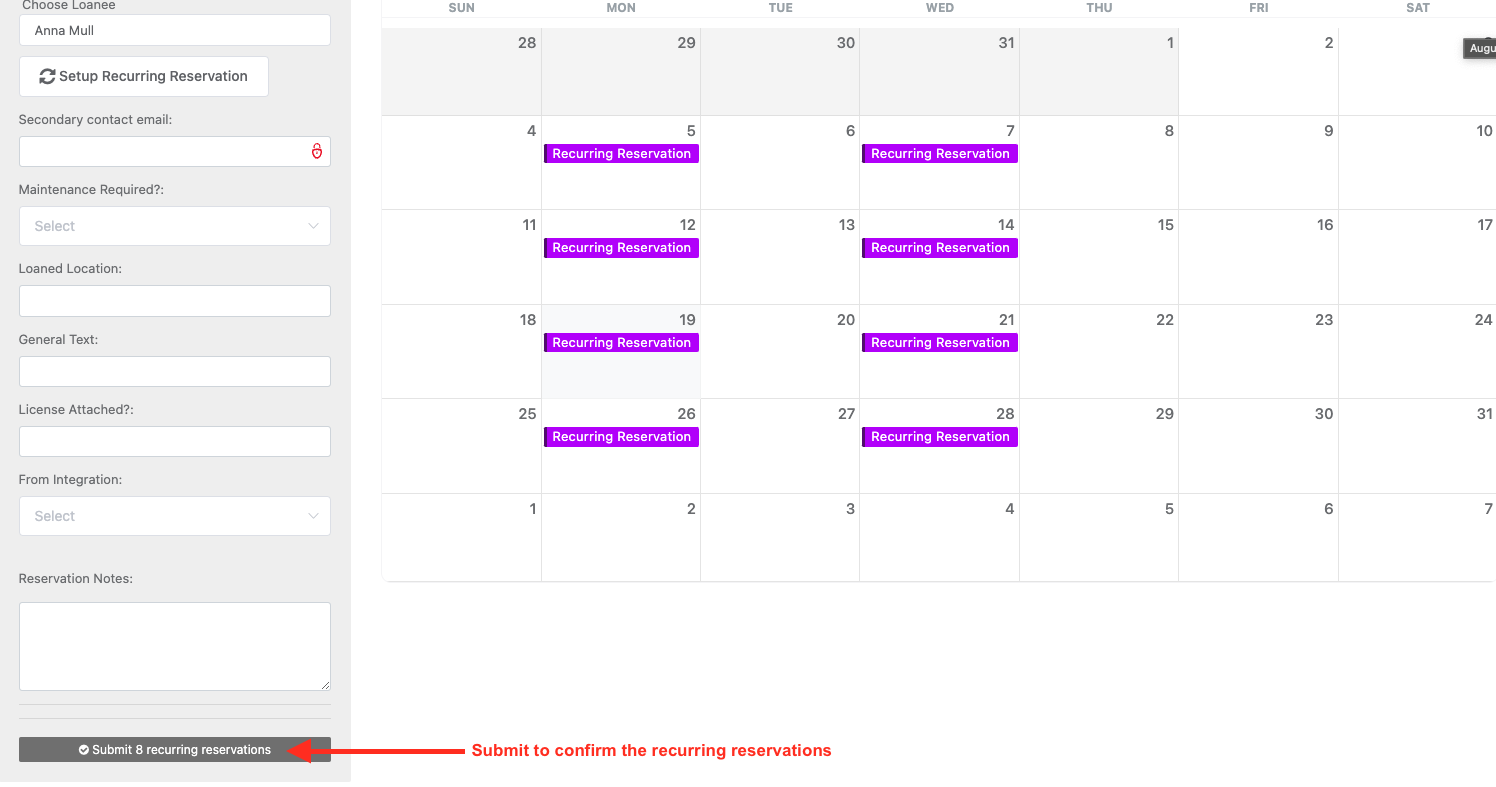Click the red lock icon in email field
This screenshot has width=1496, height=787.
click(x=317, y=152)
